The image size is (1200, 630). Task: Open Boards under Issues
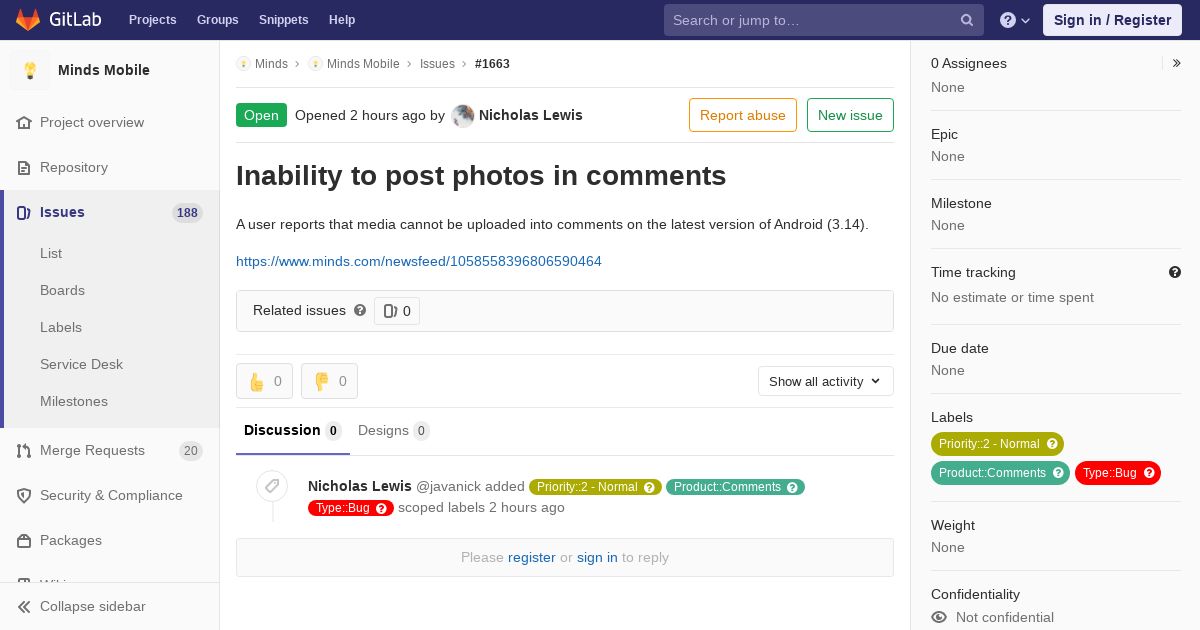[x=62, y=291]
